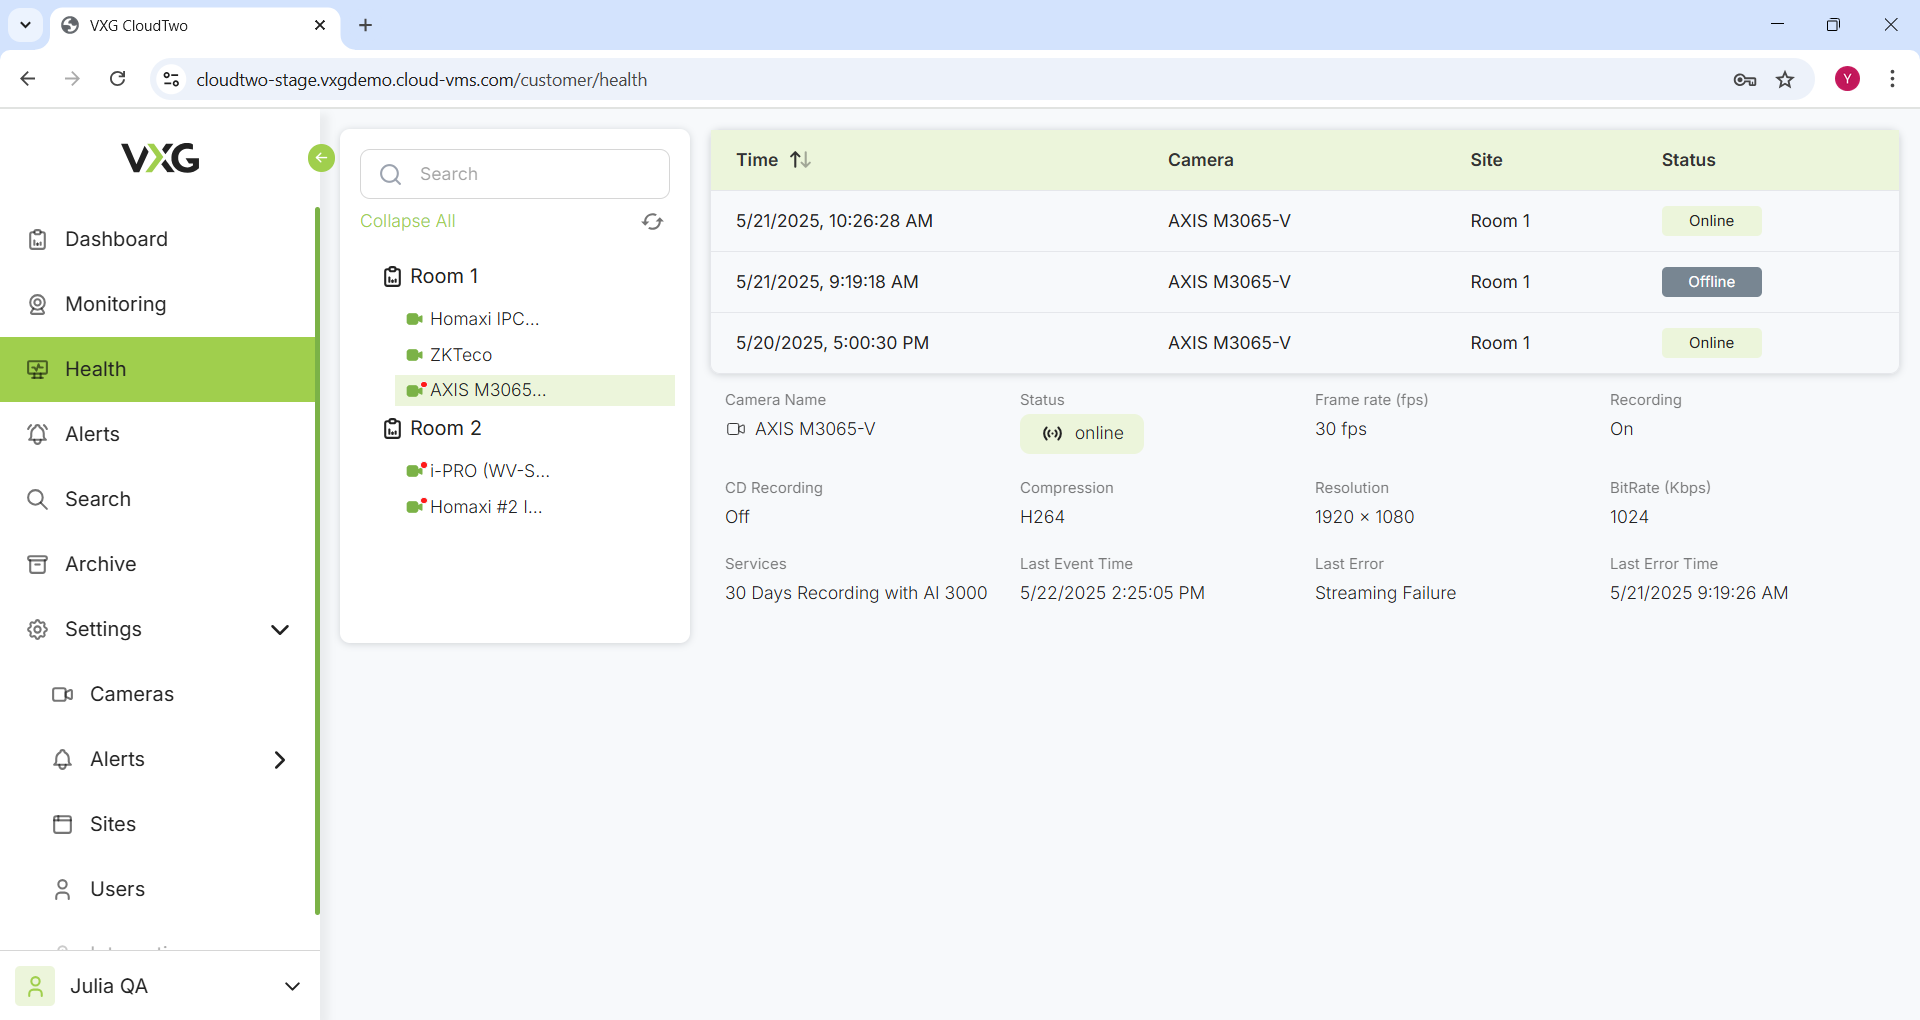Open the Dashboard page
This screenshot has width=1920, height=1020.
click(x=116, y=239)
